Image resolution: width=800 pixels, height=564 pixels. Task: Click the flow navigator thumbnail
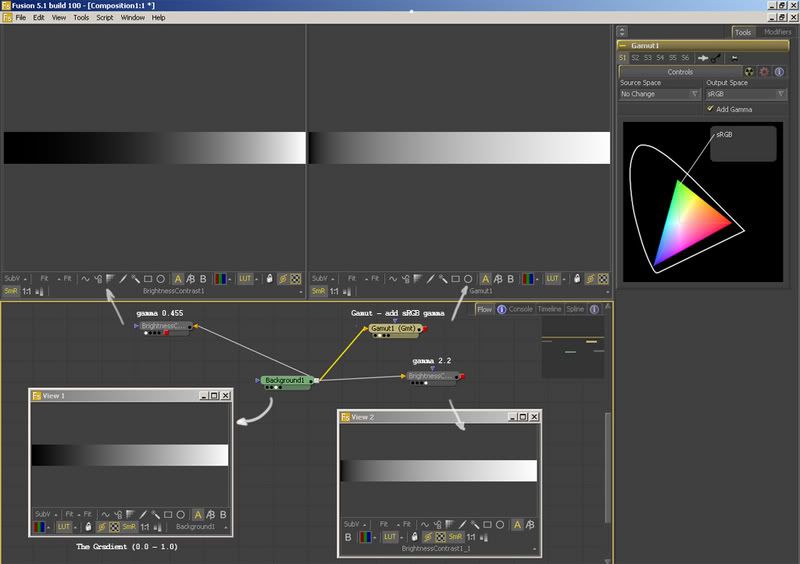(x=572, y=347)
